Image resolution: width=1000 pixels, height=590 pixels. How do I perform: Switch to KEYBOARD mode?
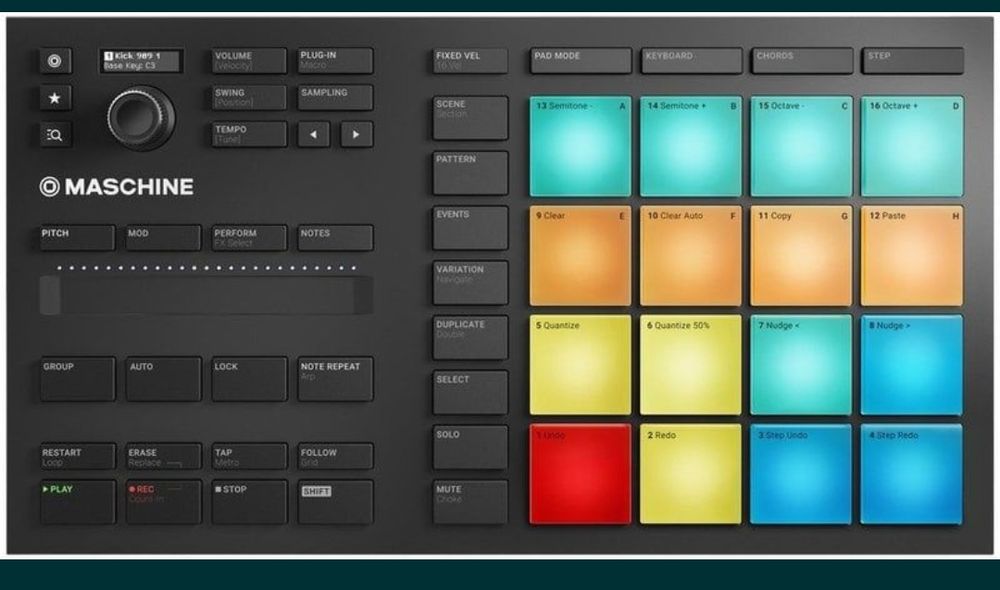(691, 61)
